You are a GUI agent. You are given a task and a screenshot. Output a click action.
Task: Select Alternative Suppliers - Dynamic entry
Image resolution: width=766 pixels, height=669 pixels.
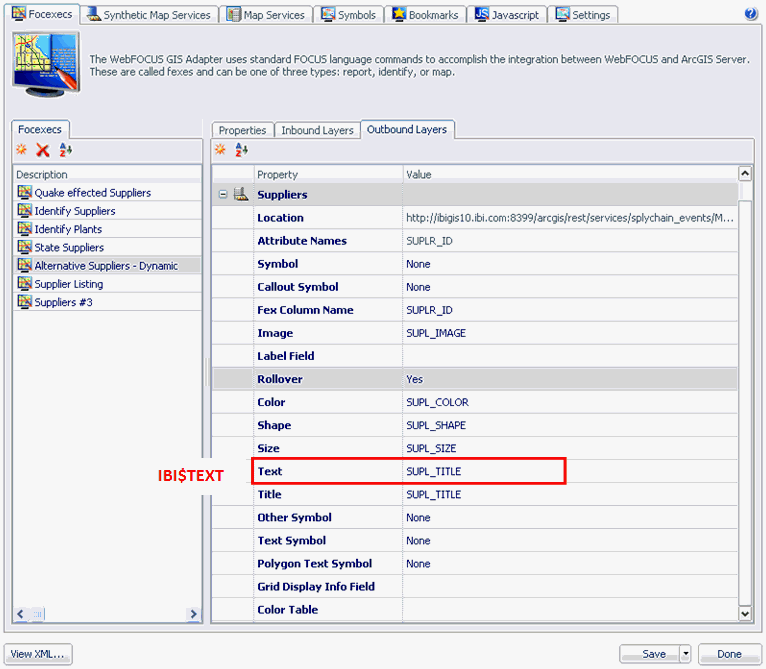(x=106, y=265)
